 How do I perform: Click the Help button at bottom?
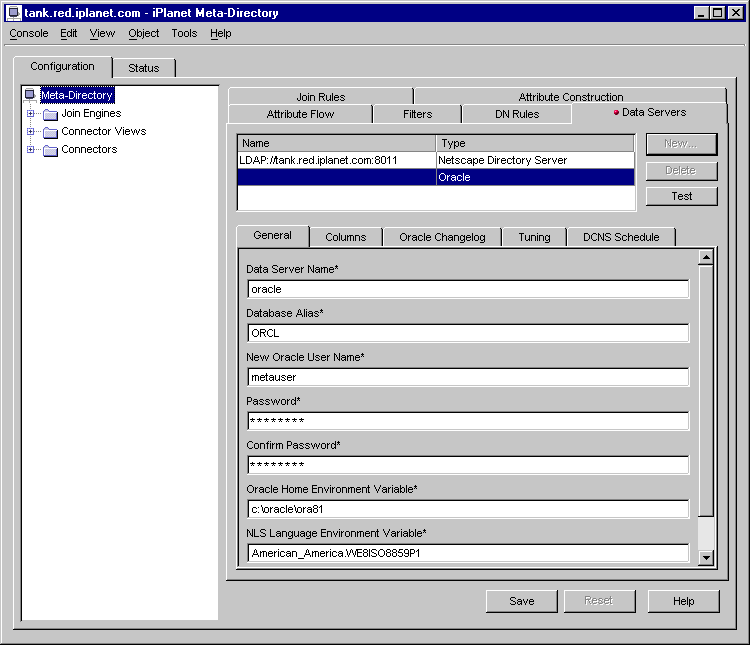684,601
